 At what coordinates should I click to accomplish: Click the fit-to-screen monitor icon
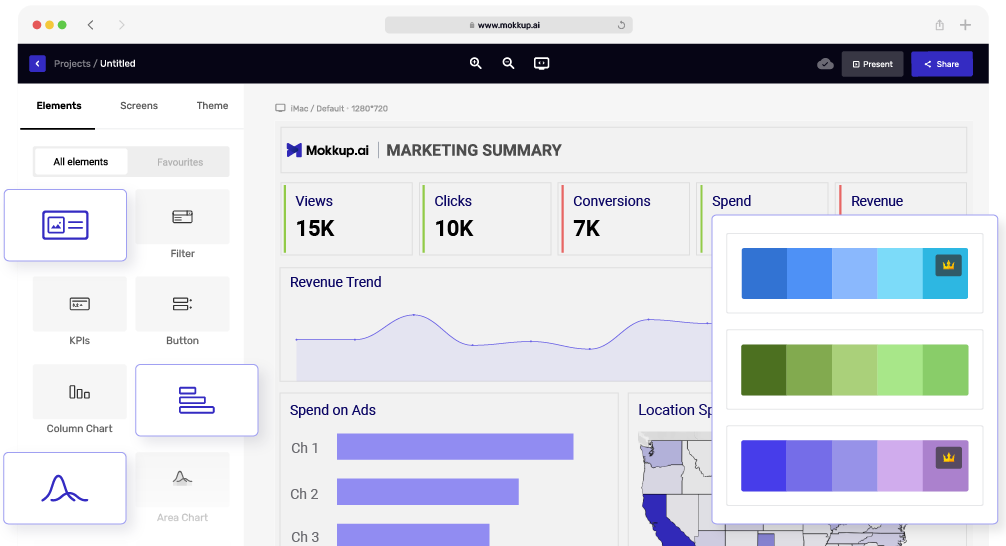tap(541, 63)
